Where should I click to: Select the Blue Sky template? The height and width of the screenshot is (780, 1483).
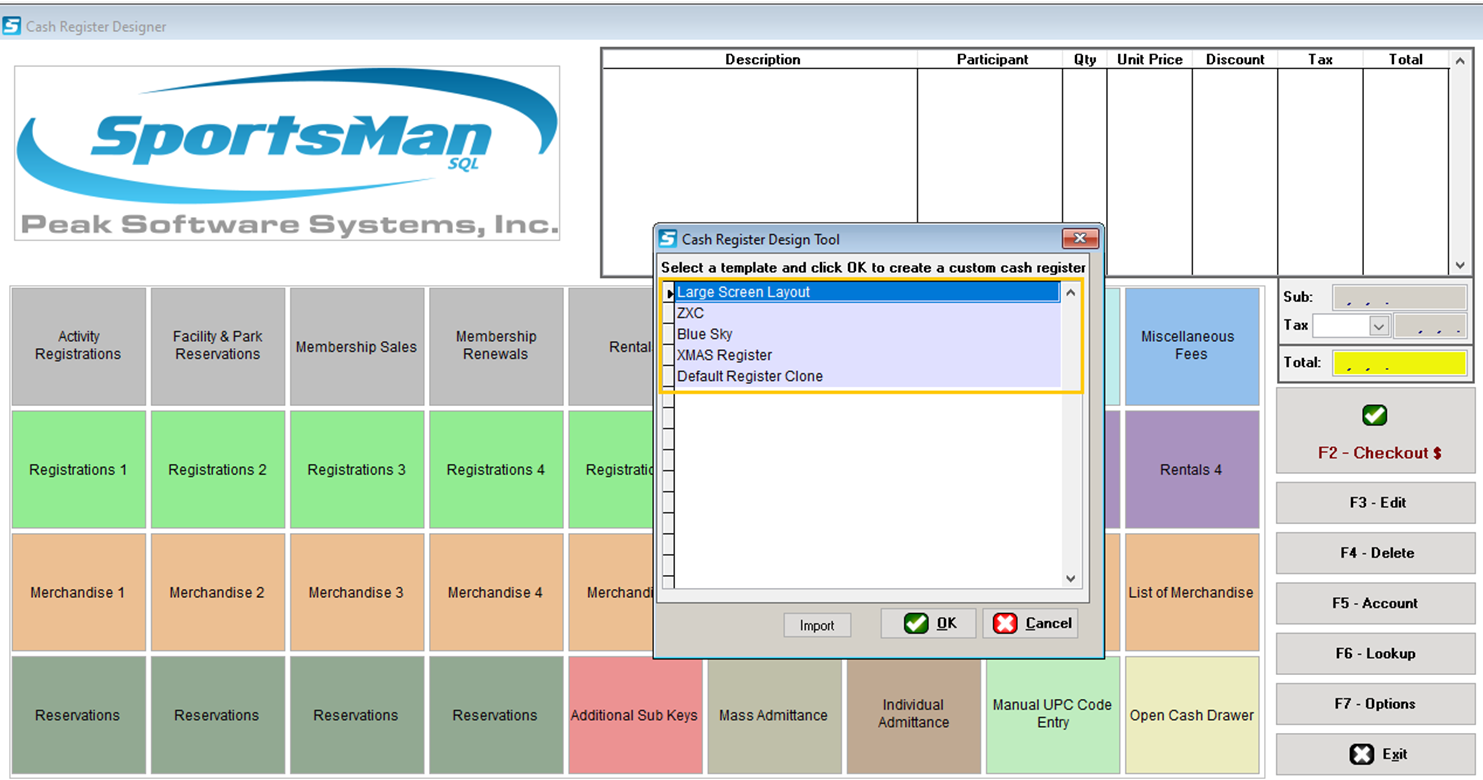click(705, 334)
